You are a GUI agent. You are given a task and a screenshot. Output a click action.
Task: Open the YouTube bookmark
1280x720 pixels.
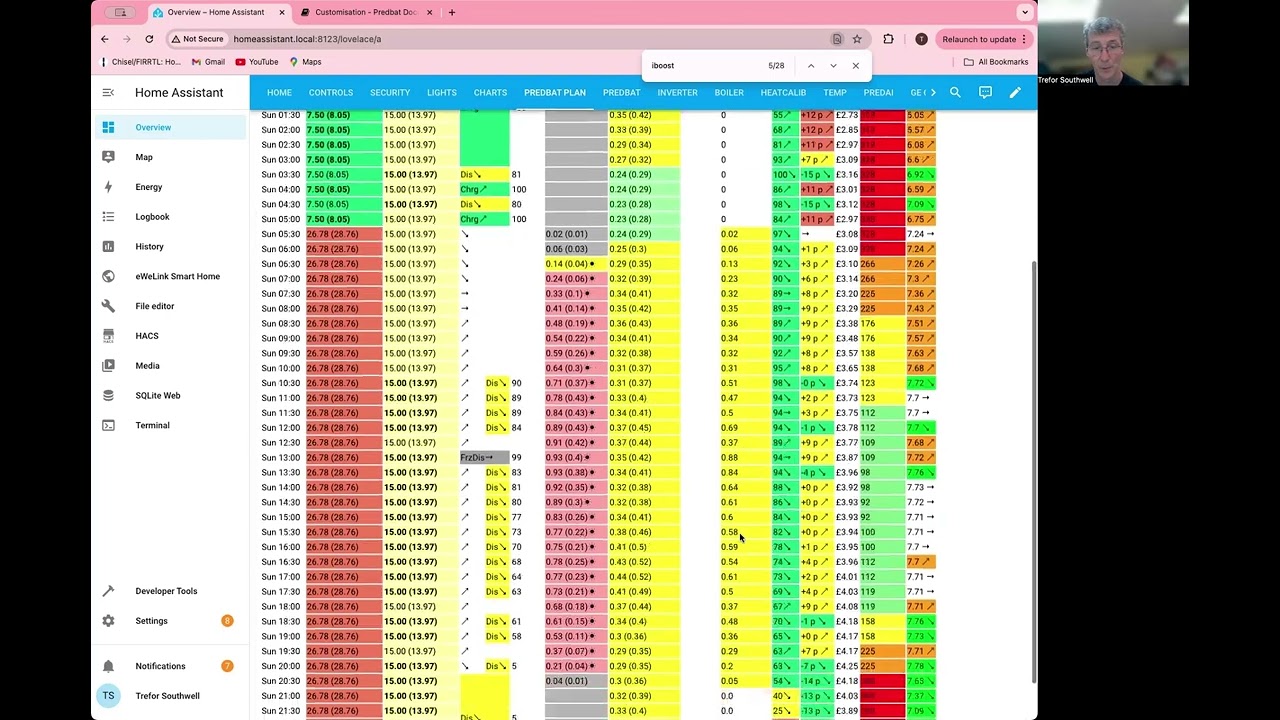click(x=257, y=62)
